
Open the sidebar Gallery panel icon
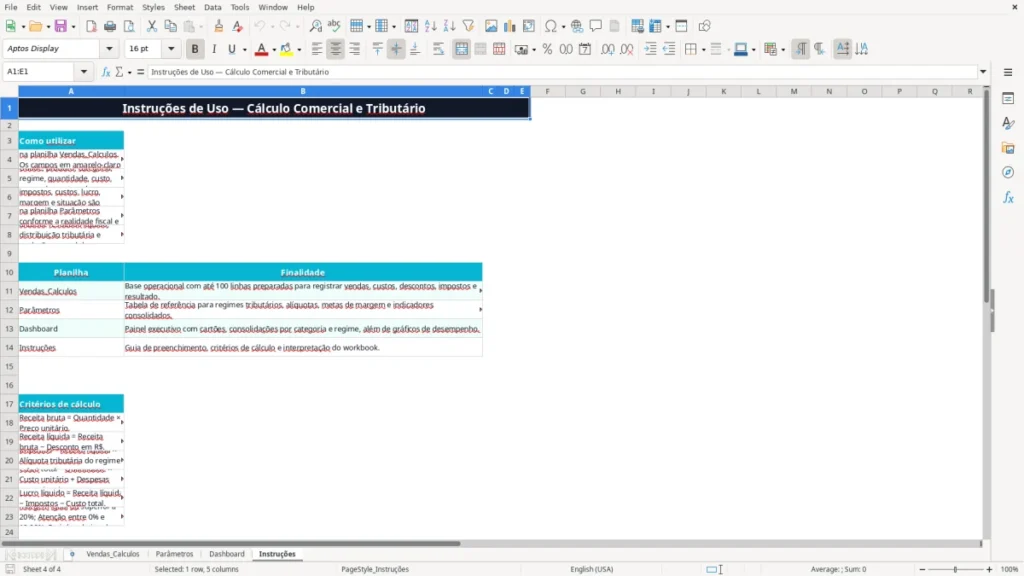point(1008,148)
